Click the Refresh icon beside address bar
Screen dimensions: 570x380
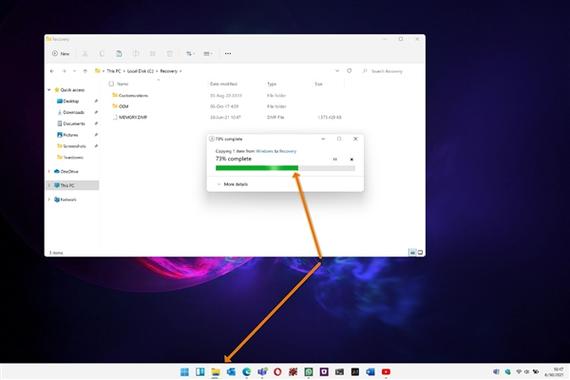[349, 71]
